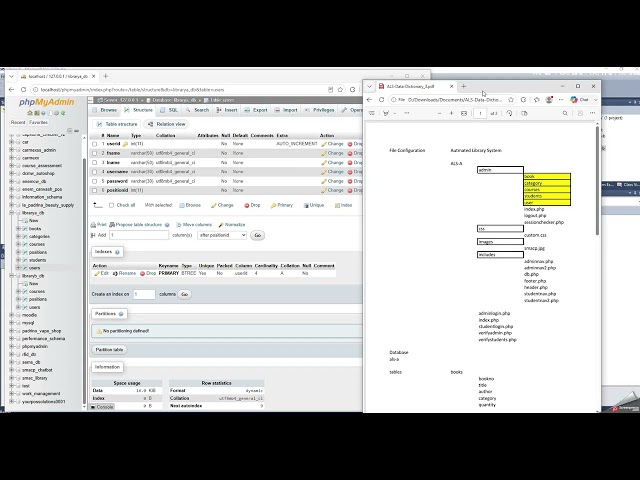The width and height of the screenshot is (640, 480).
Task: Expand the performance_schema database node
Action: click(12, 339)
